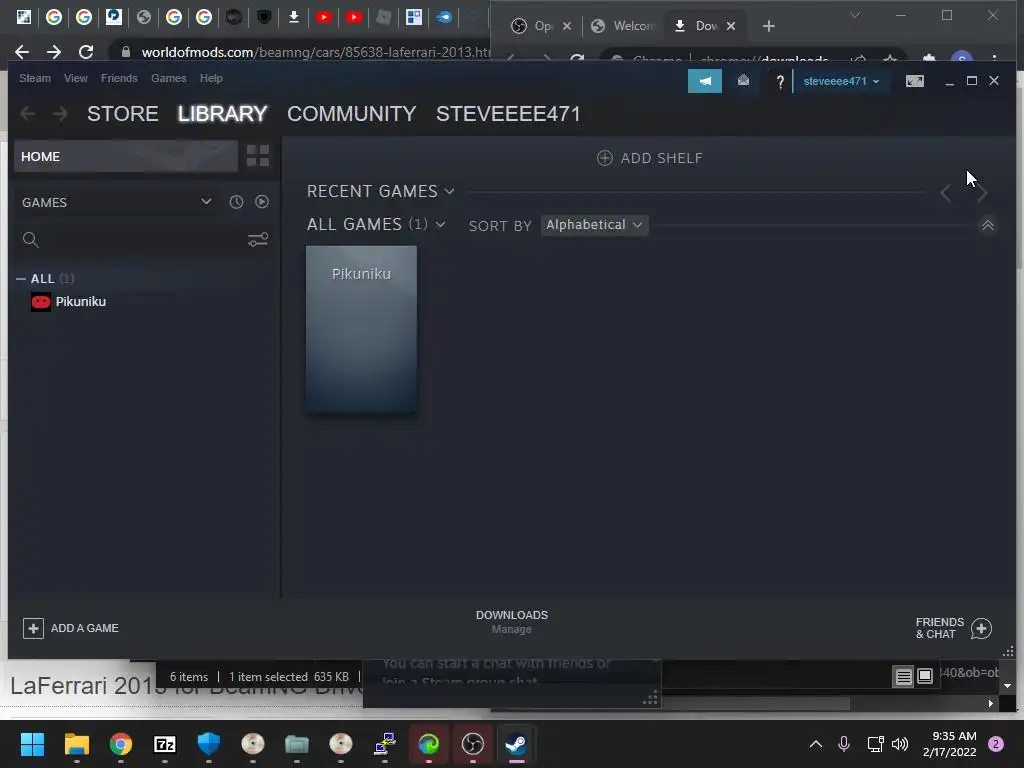This screenshot has width=1024, height=768.
Task: Enter Steam Big Picture mode icon
Action: [914, 81]
